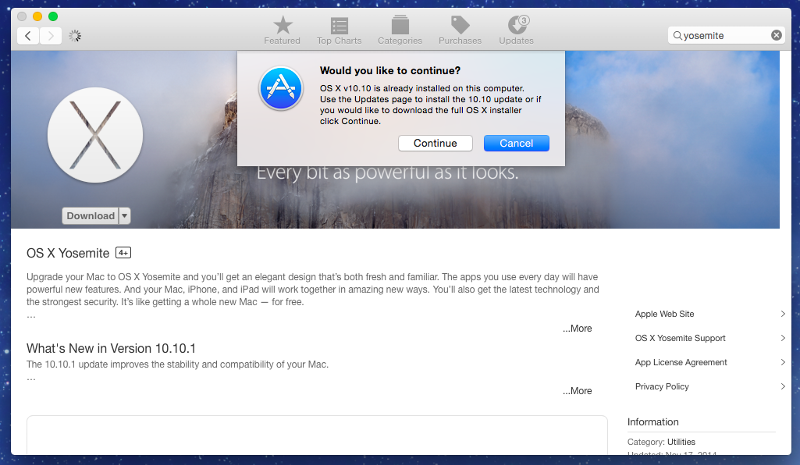Click the loading spinner icon
Screen dimensions: 800x465
click(75, 36)
